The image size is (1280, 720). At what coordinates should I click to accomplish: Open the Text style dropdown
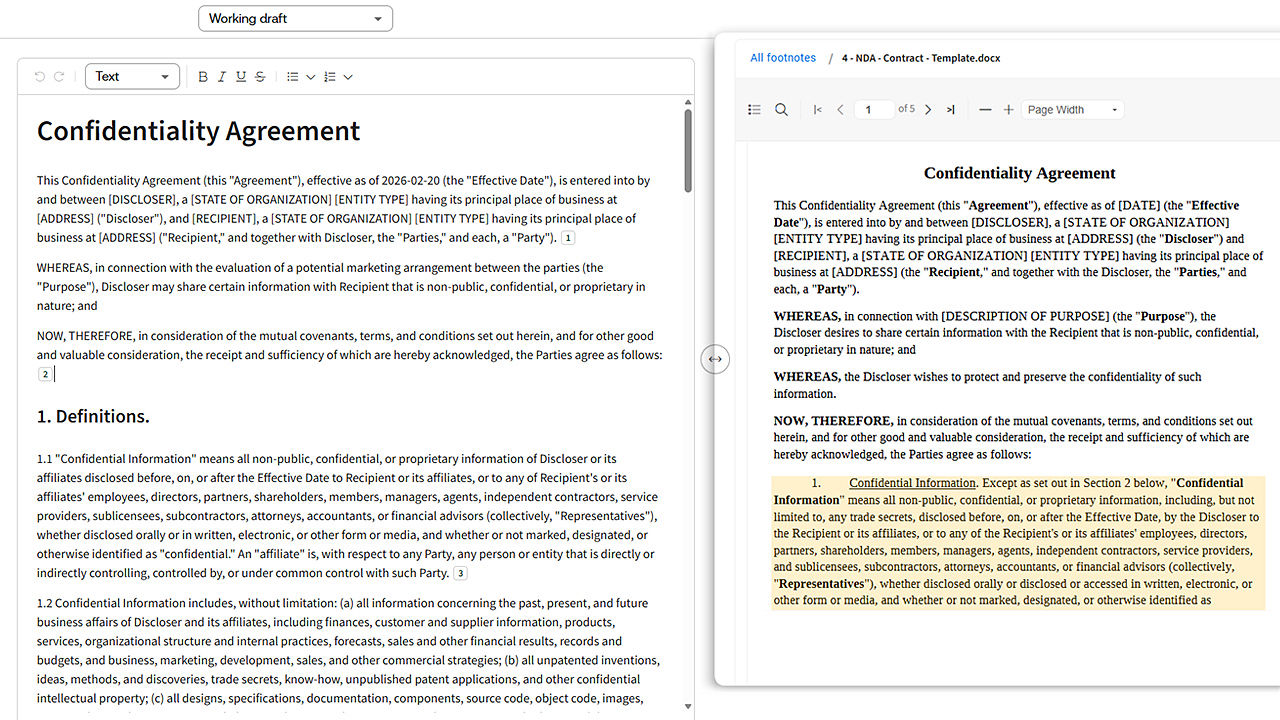tap(133, 77)
